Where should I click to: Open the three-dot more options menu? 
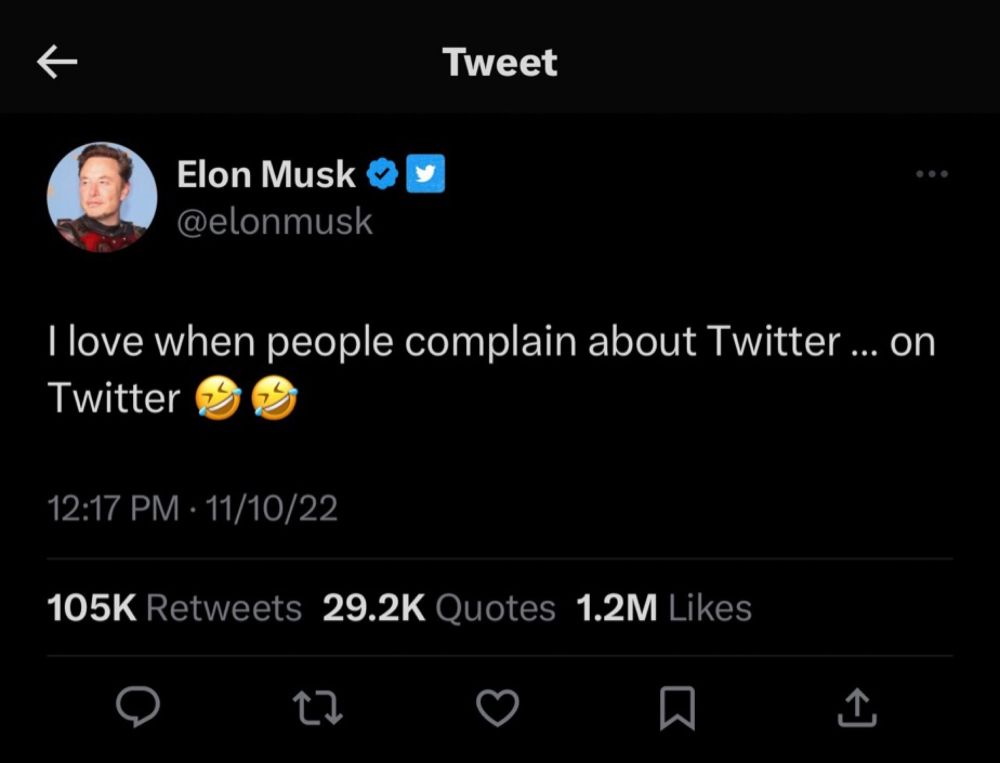[931, 175]
